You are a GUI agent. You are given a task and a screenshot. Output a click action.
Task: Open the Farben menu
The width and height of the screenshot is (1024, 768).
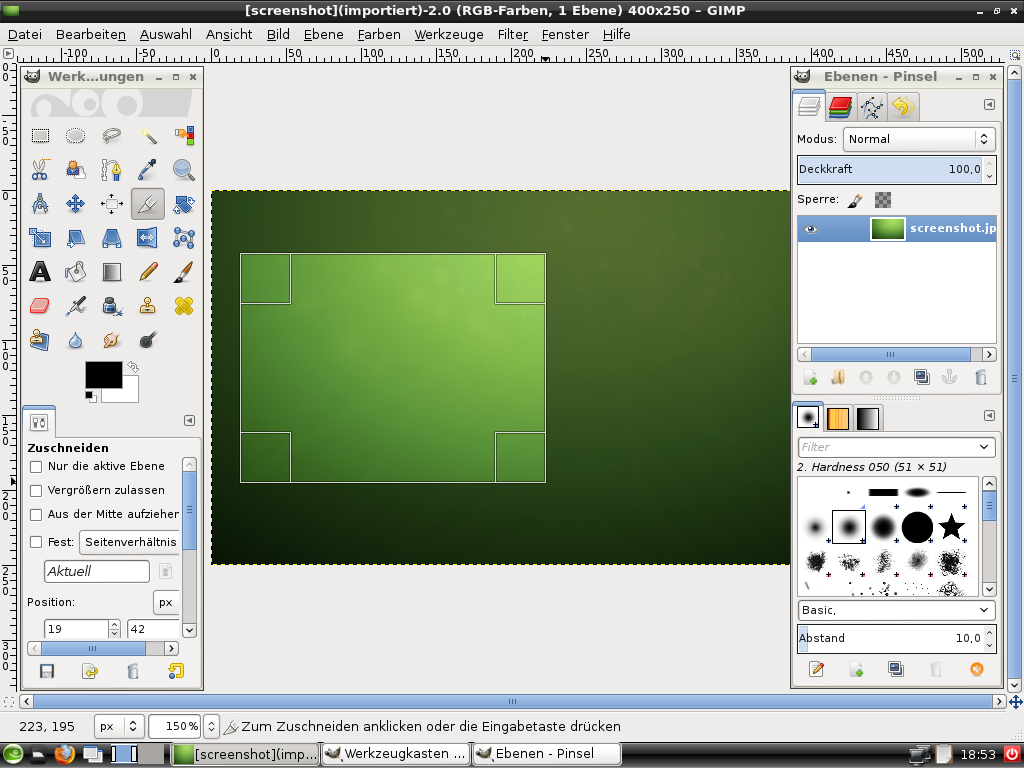379,35
